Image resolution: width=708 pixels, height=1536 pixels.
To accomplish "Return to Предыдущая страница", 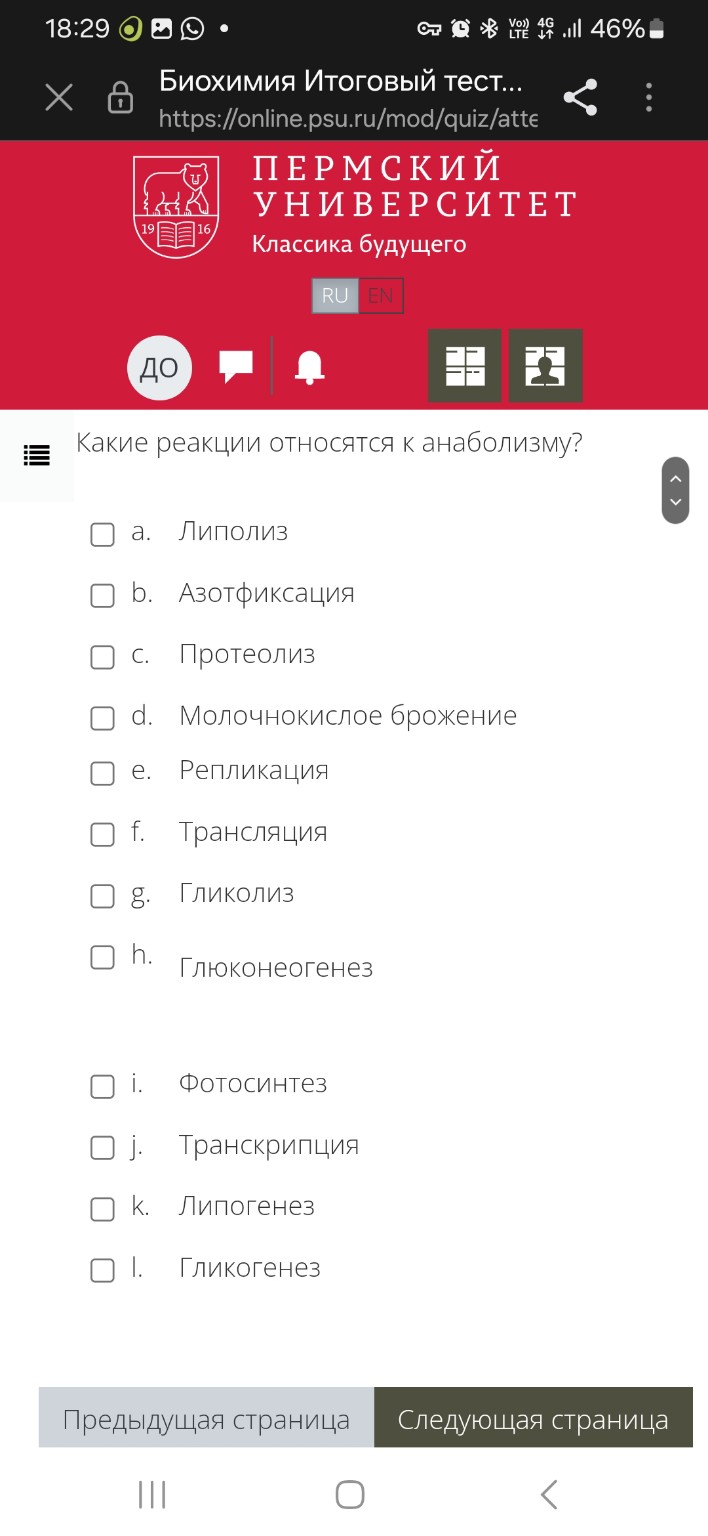I will coord(204,1418).
